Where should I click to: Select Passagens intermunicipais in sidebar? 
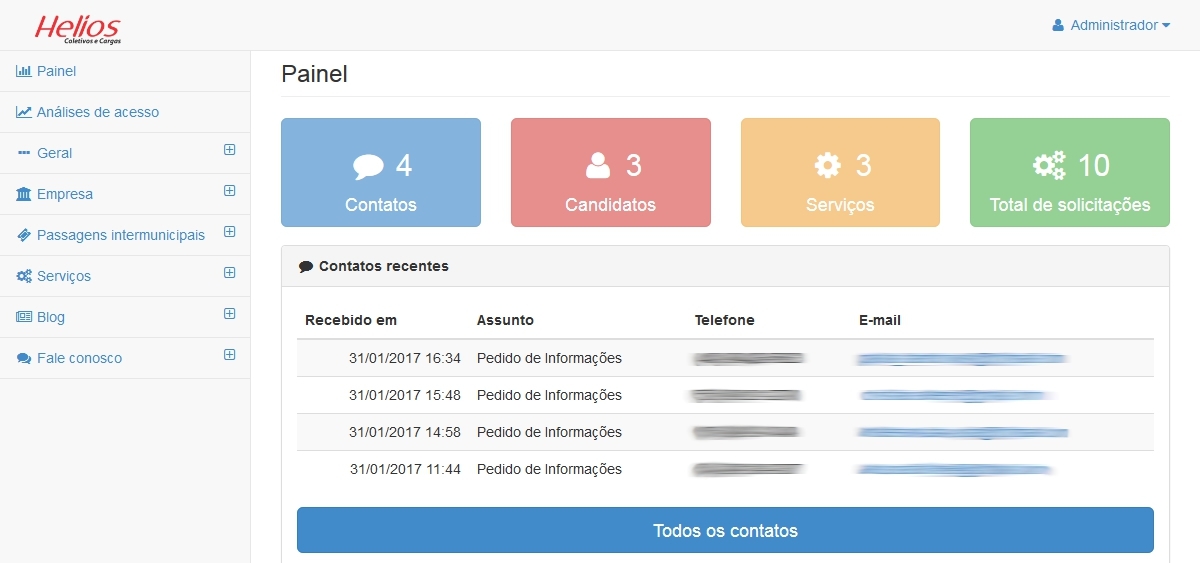click(x=121, y=235)
